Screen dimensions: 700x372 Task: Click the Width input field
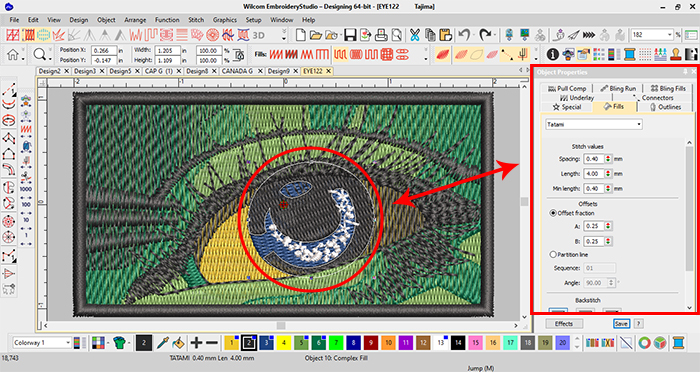(x=168, y=50)
